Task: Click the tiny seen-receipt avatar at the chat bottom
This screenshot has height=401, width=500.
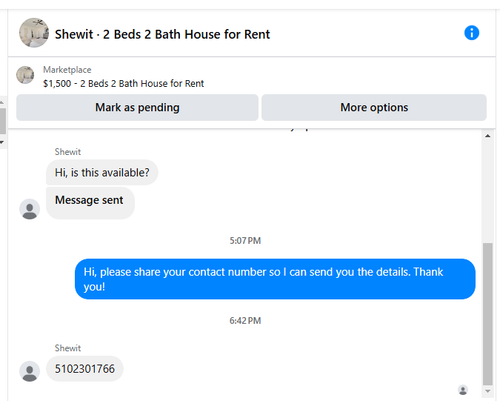Action: pyautogui.click(x=463, y=390)
